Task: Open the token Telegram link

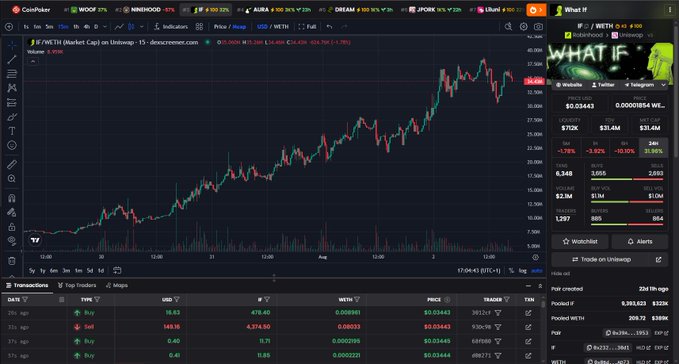Action: (x=639, y=85)
